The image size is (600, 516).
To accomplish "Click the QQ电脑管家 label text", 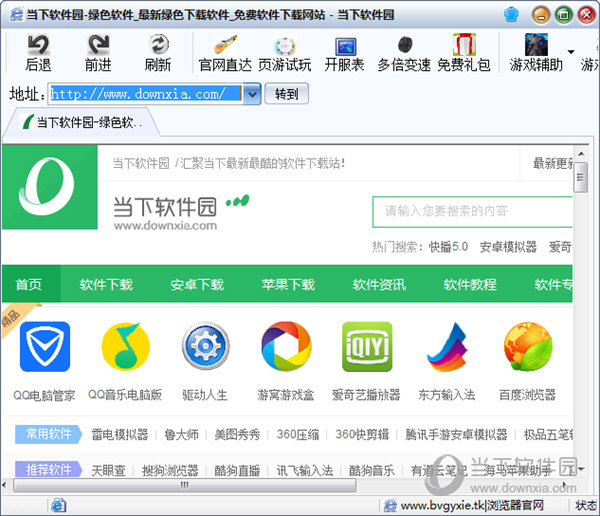I will coord(44,395).
